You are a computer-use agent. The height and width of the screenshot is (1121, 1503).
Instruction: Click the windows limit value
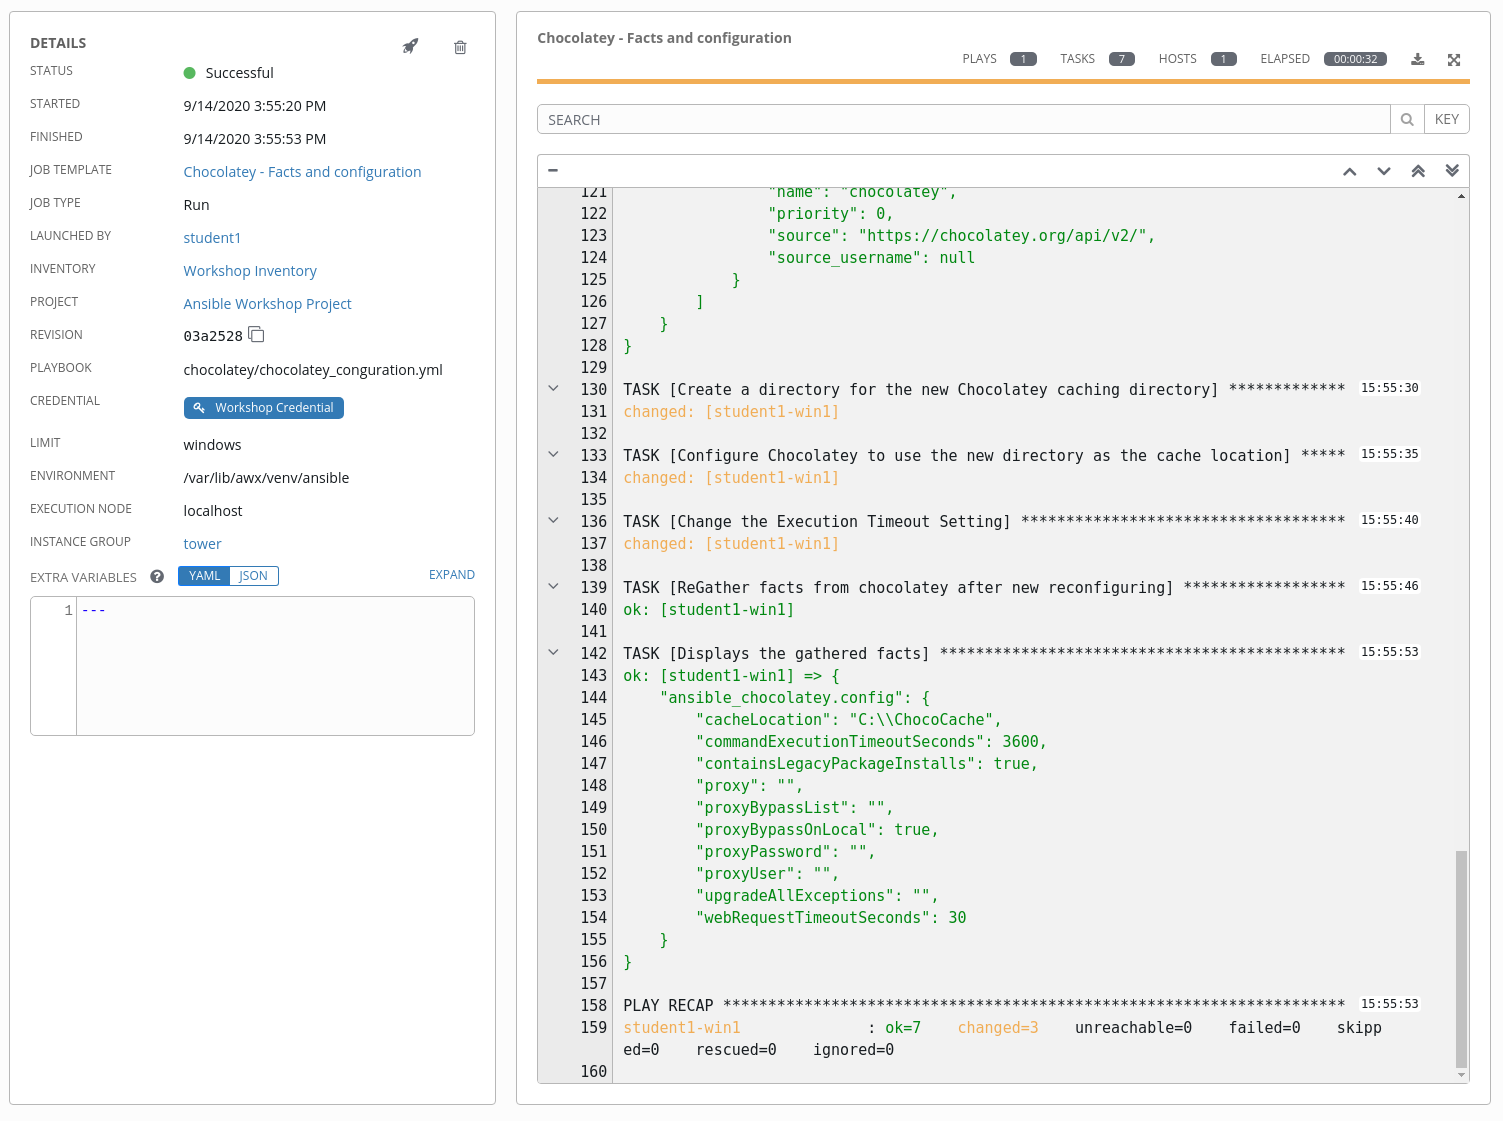point(212,445)
